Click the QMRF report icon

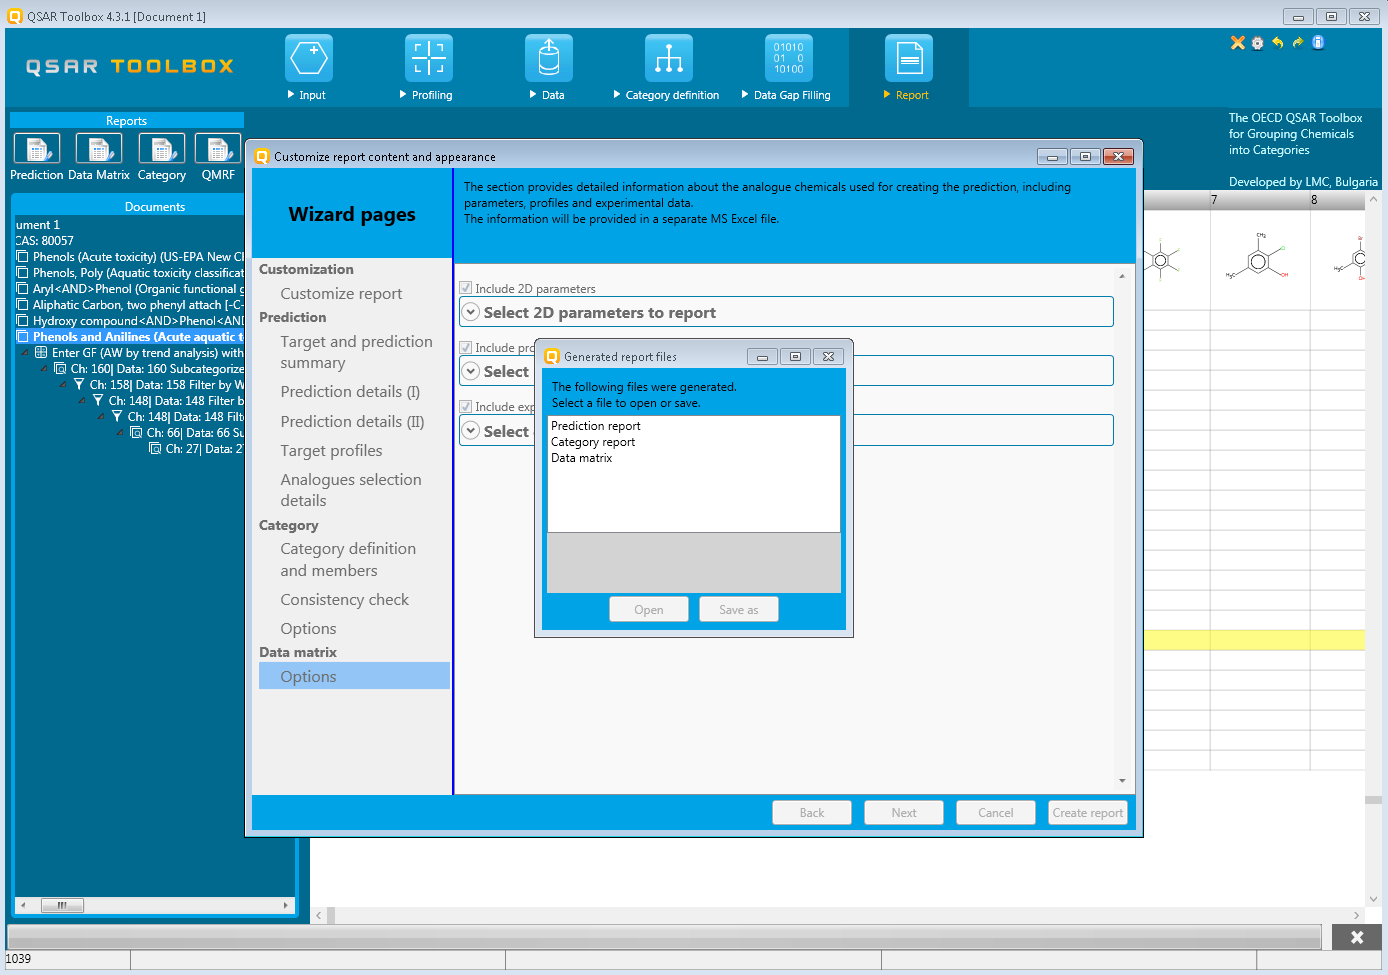pos(218,150)
